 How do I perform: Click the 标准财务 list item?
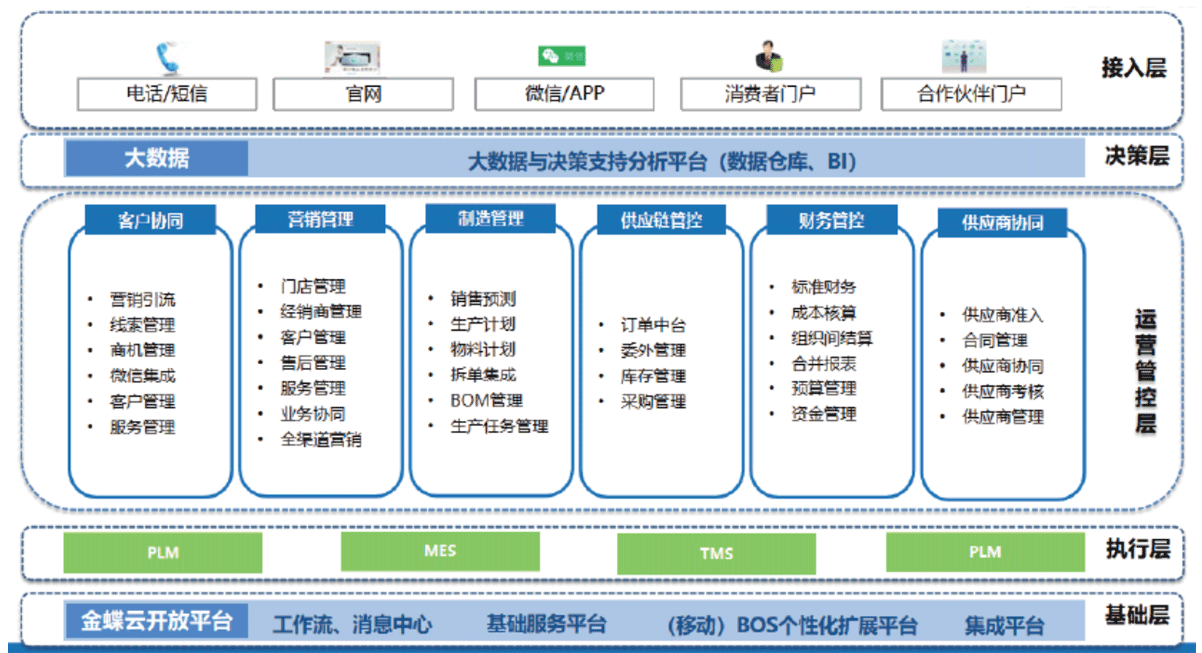click(823, 287)
